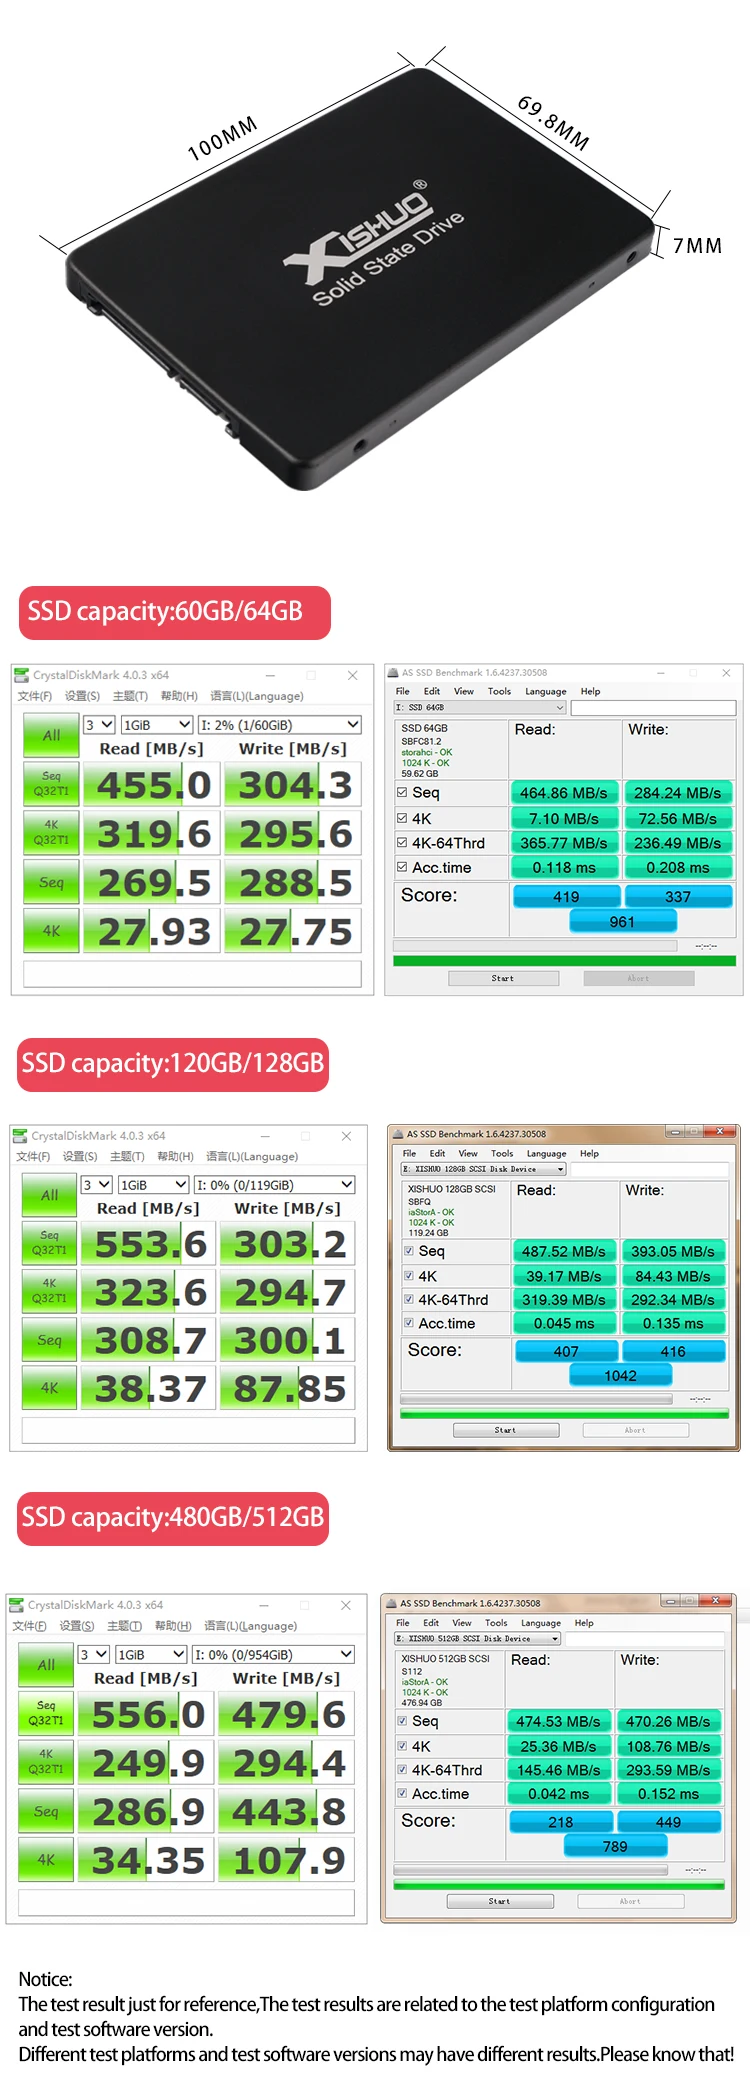Image resolution: width=750 pixels, height=2100 pixels.
Task: Click bottom comment field in 60GiB CrystalDiskMark
Action: pyautogui.click(x=192, y=974)
